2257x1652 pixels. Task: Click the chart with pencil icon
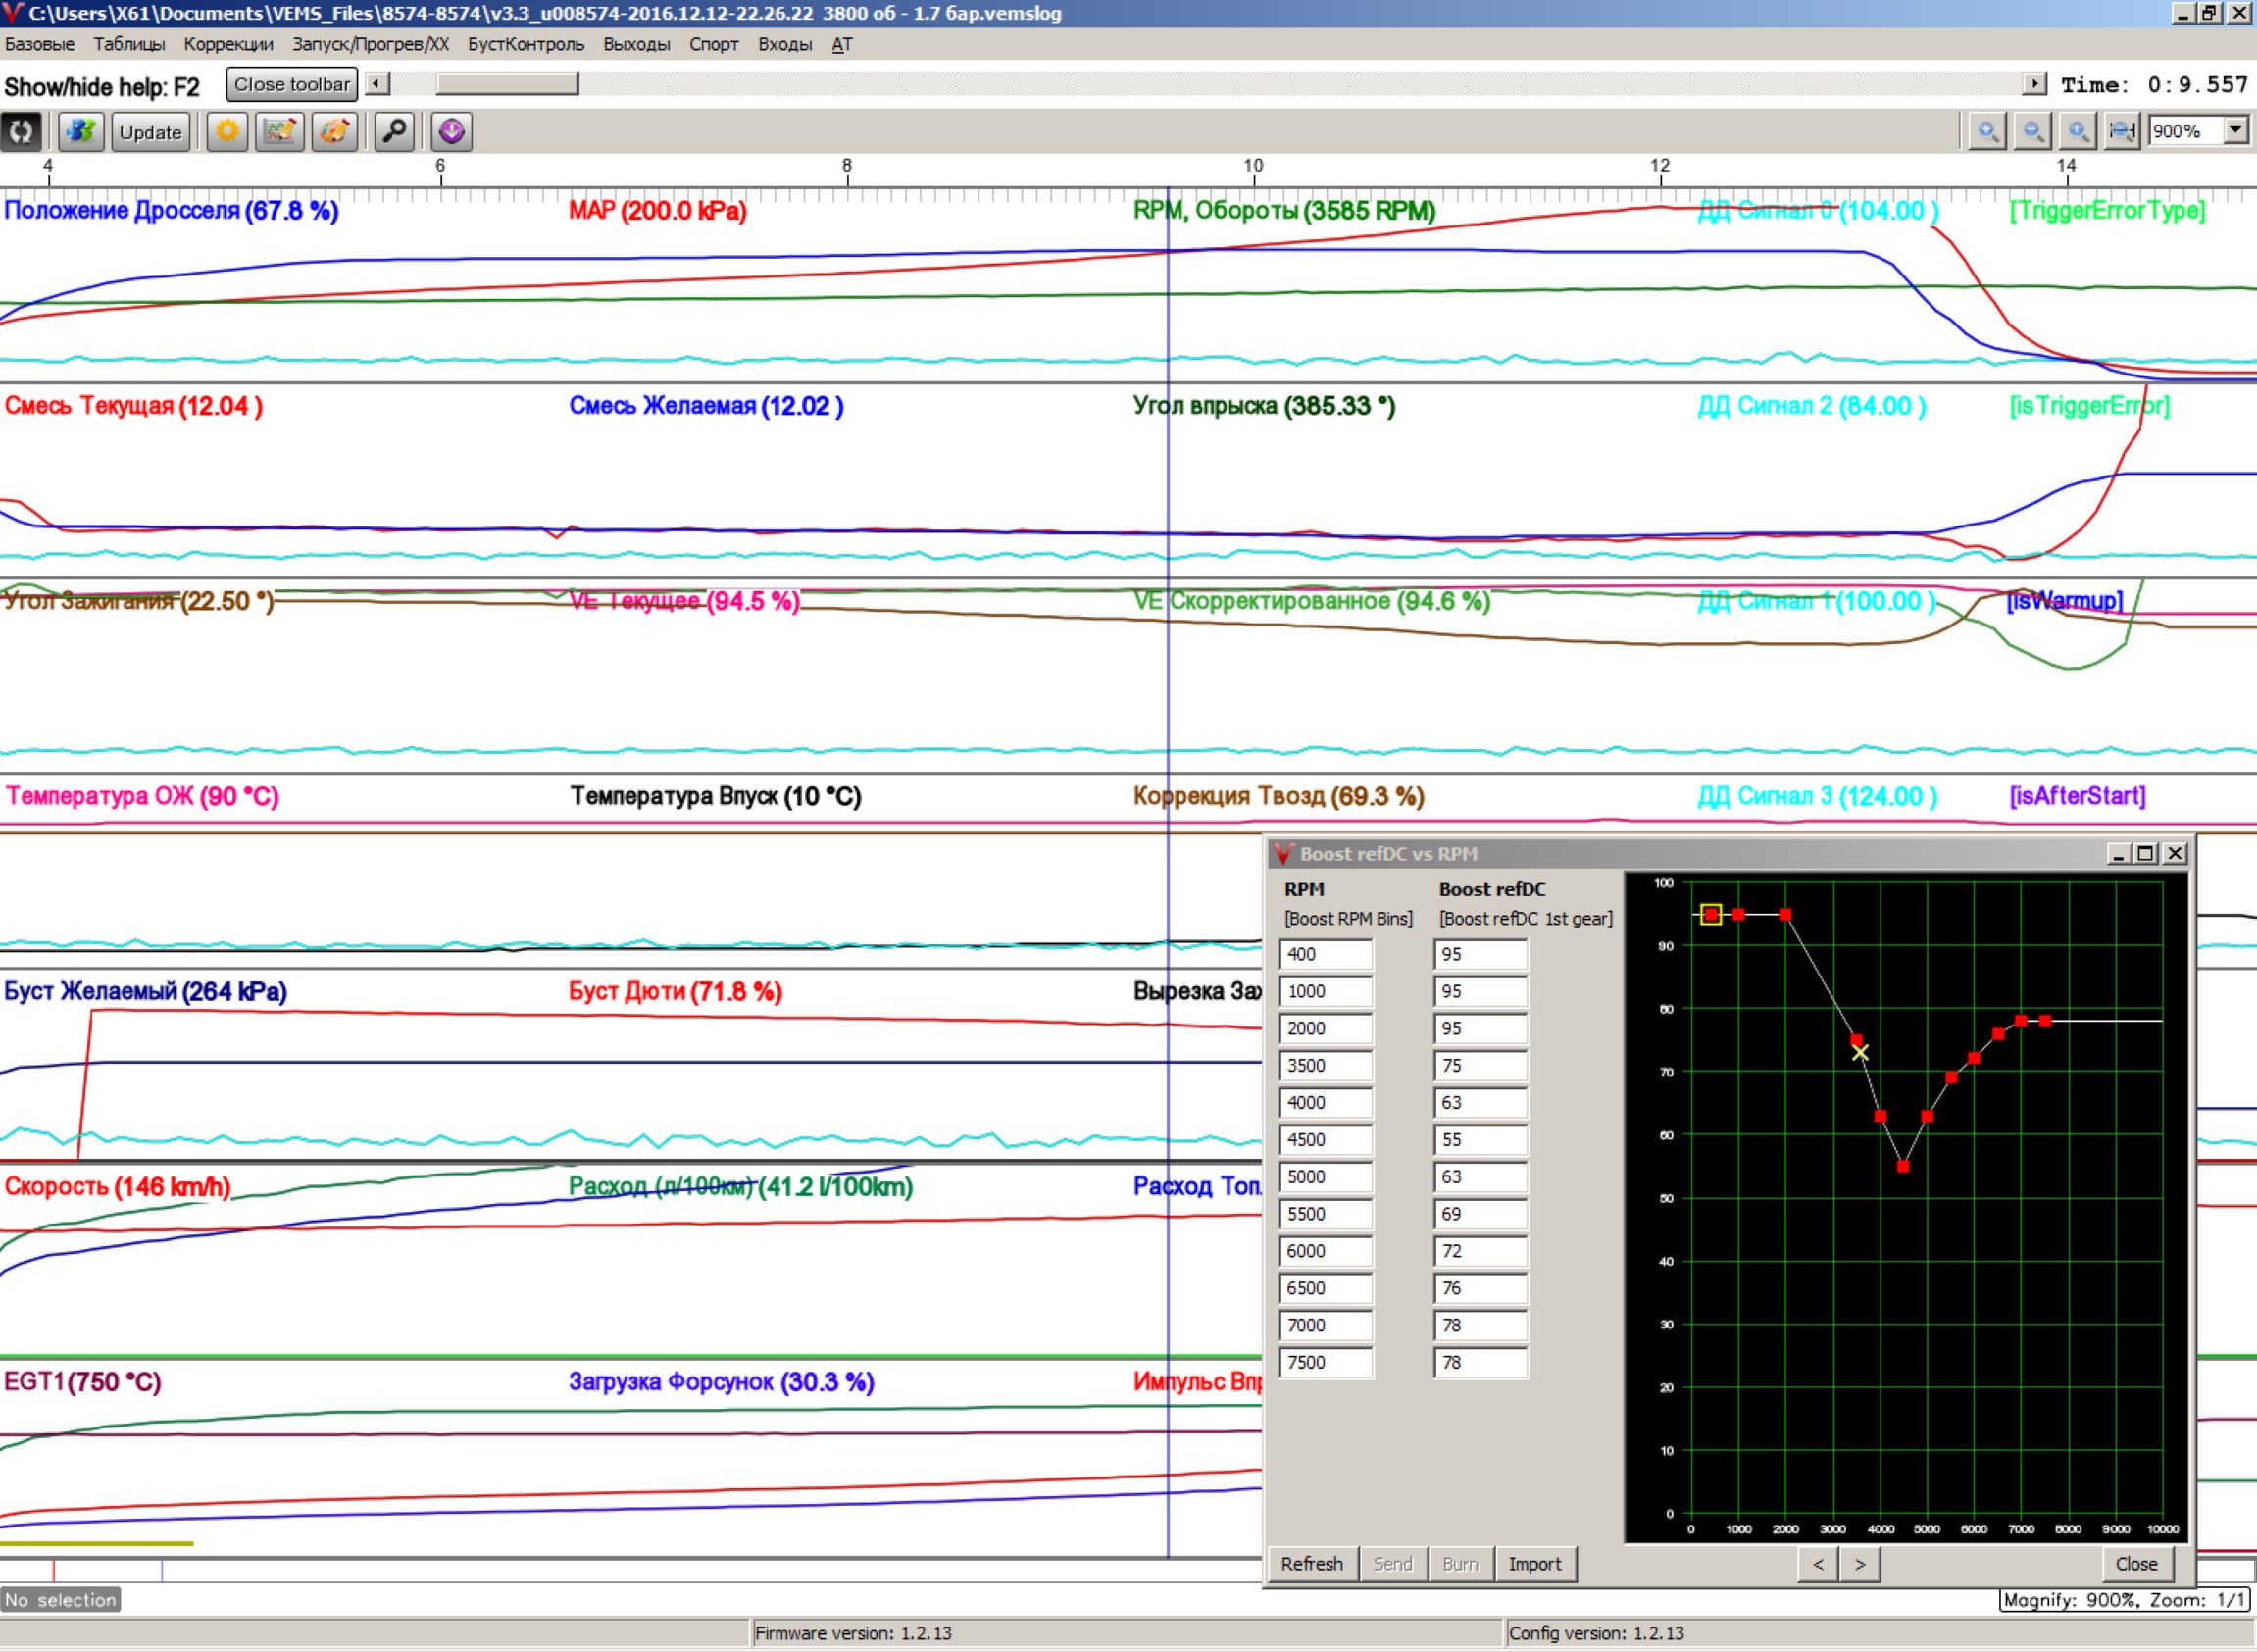pos(280,132)
